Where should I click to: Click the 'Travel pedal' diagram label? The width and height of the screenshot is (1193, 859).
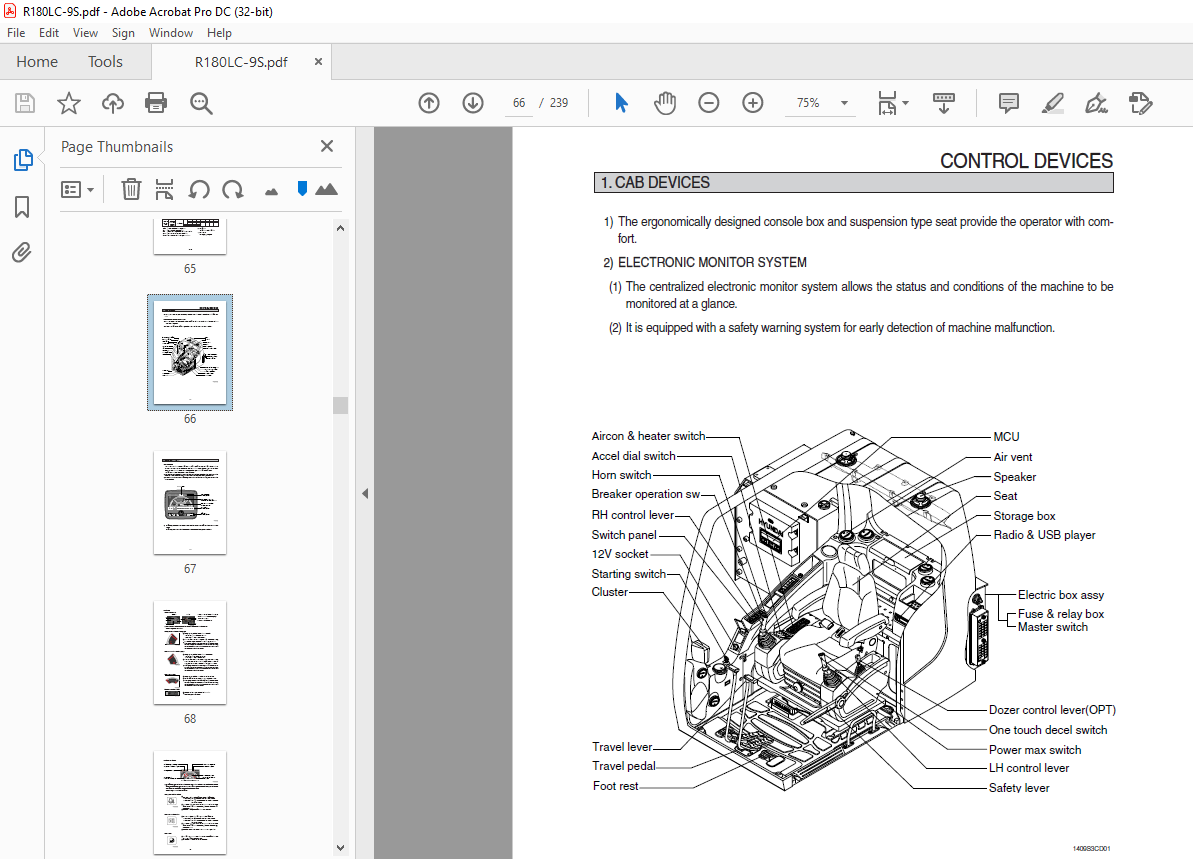click(x=624, y=766)
